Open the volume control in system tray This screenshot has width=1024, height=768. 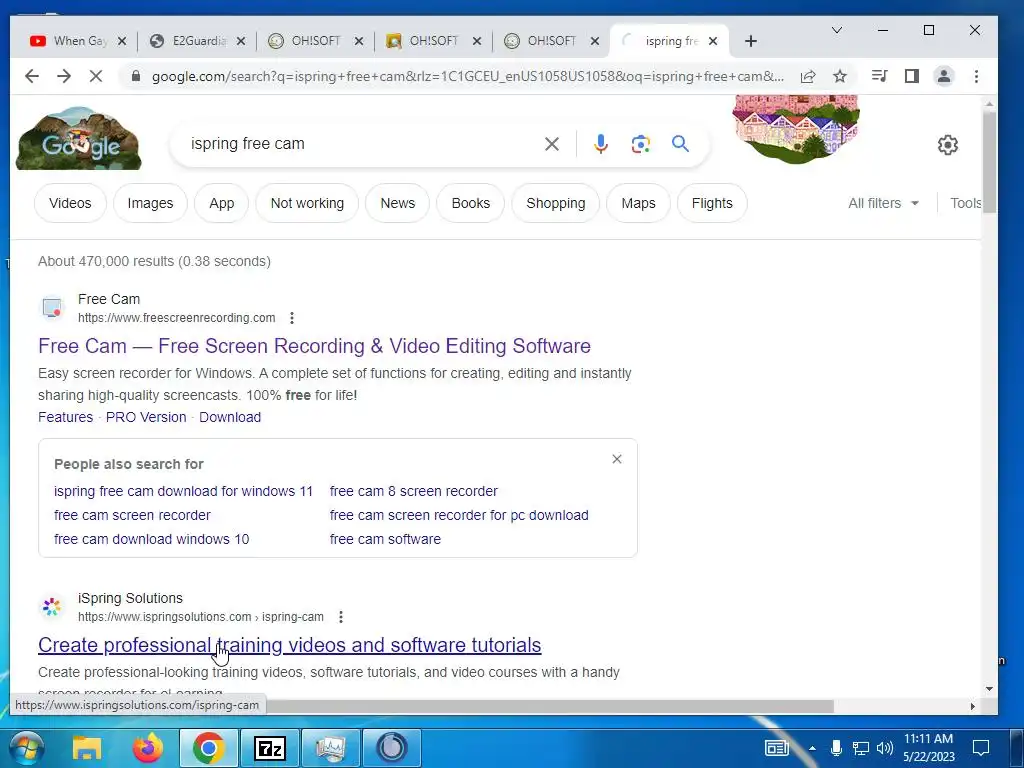[885, 748]
